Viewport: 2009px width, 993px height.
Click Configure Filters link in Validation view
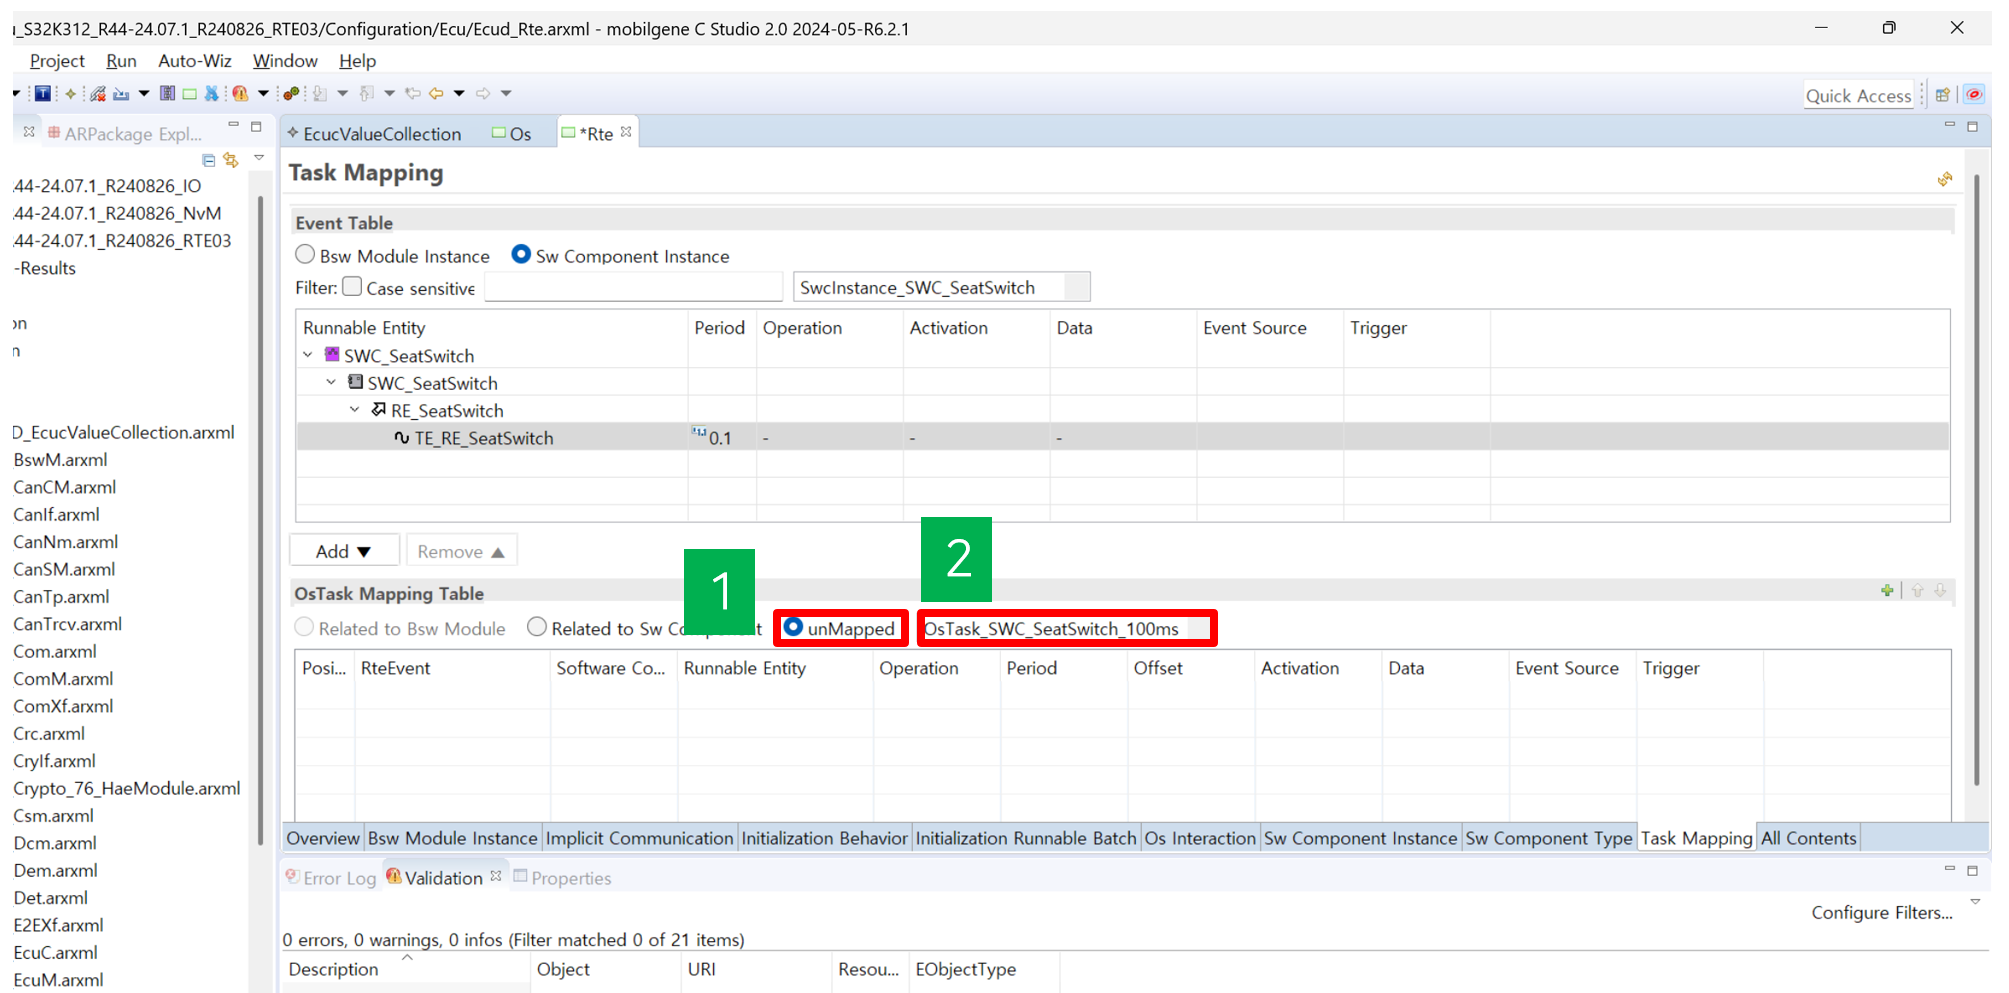coord(1881,912)
